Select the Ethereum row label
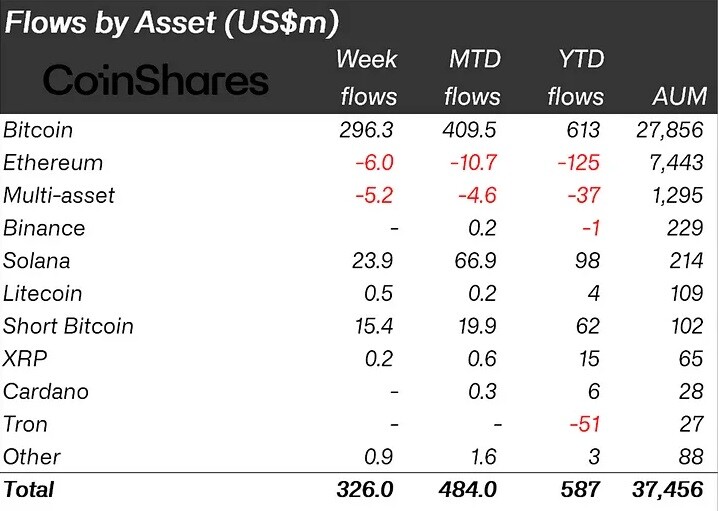718x511 pixels. click(53, 163)
